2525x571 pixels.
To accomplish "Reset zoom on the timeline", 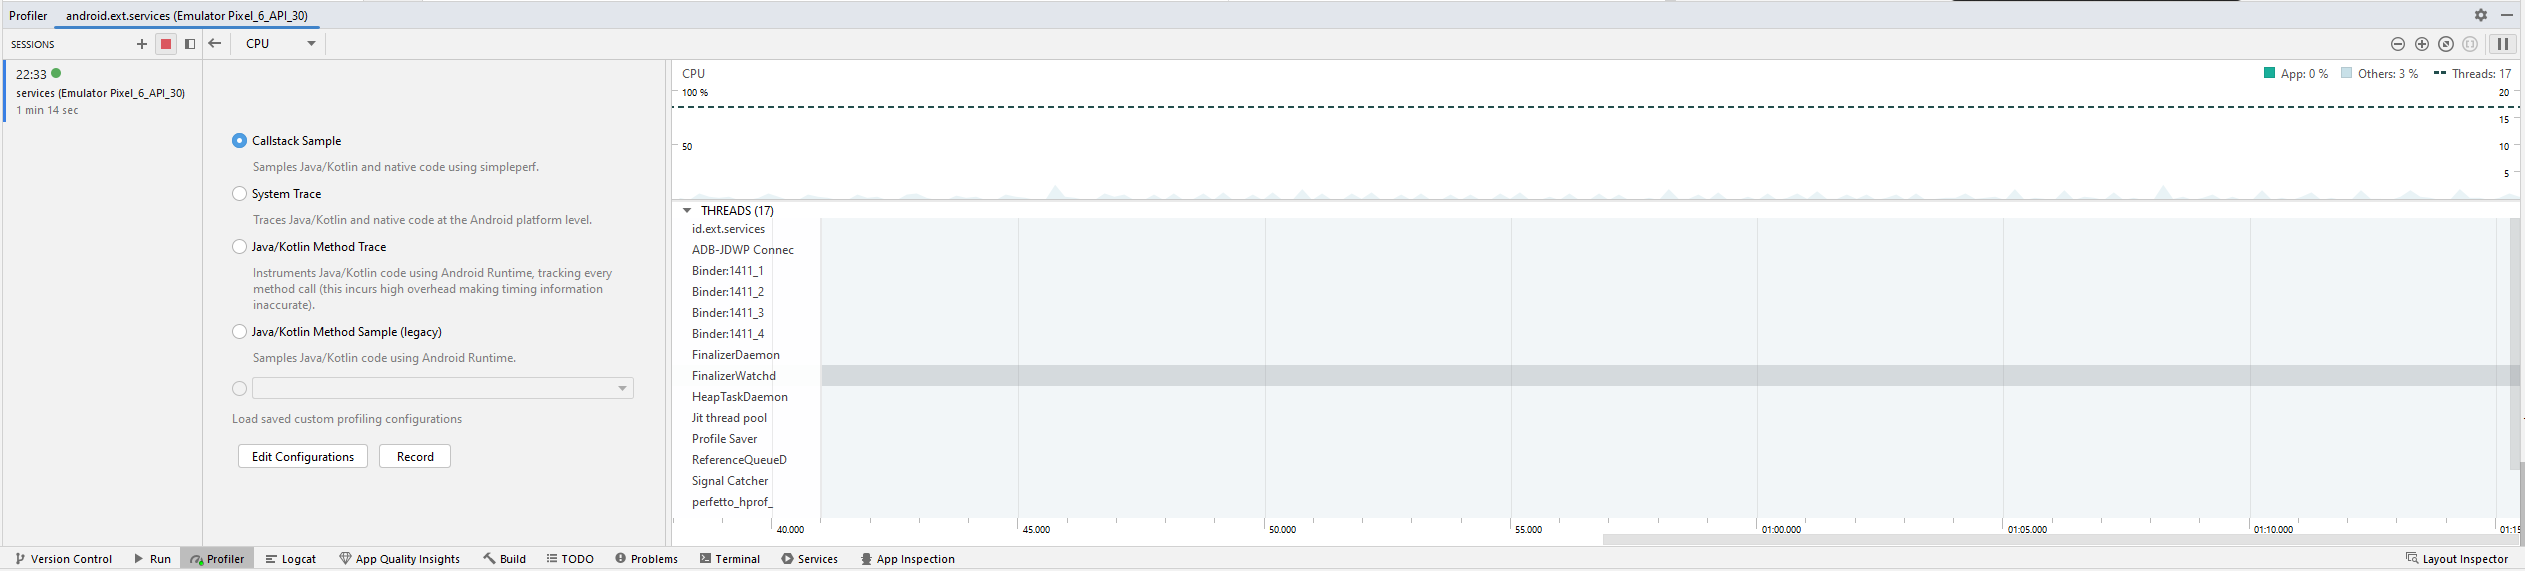I will pos(2446,44).
